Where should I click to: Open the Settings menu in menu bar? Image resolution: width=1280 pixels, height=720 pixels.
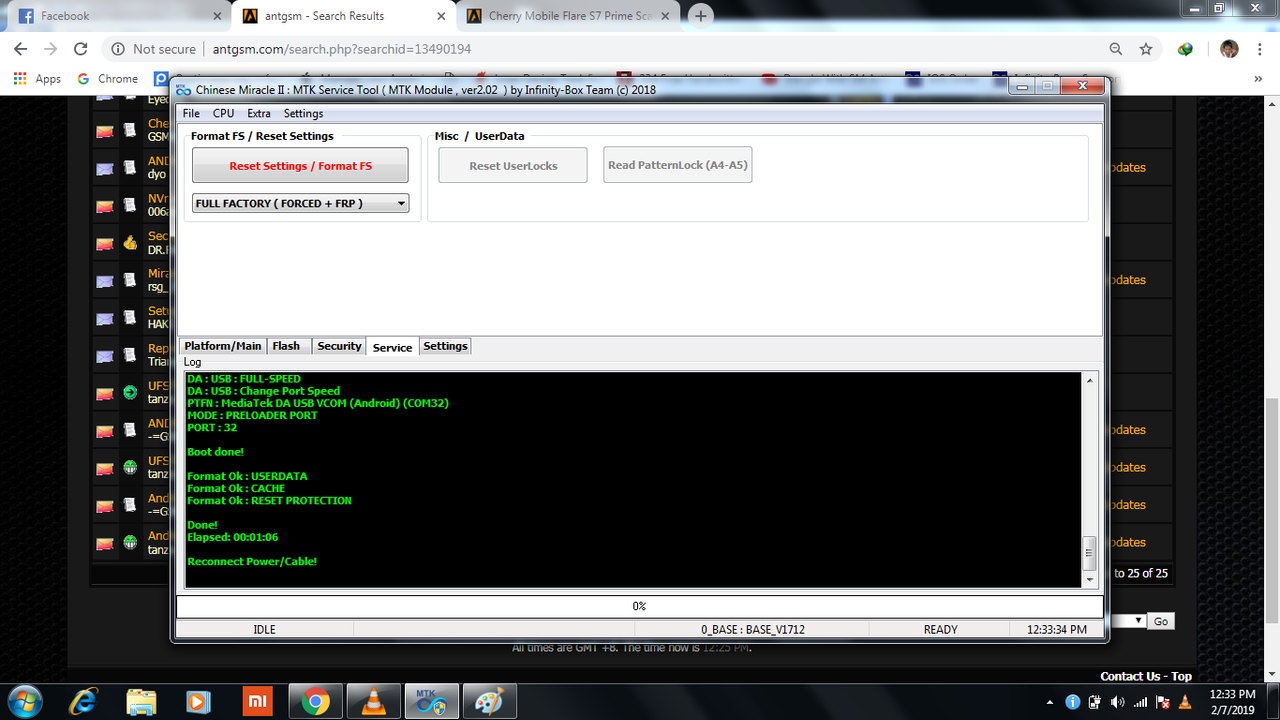[303, 114]
